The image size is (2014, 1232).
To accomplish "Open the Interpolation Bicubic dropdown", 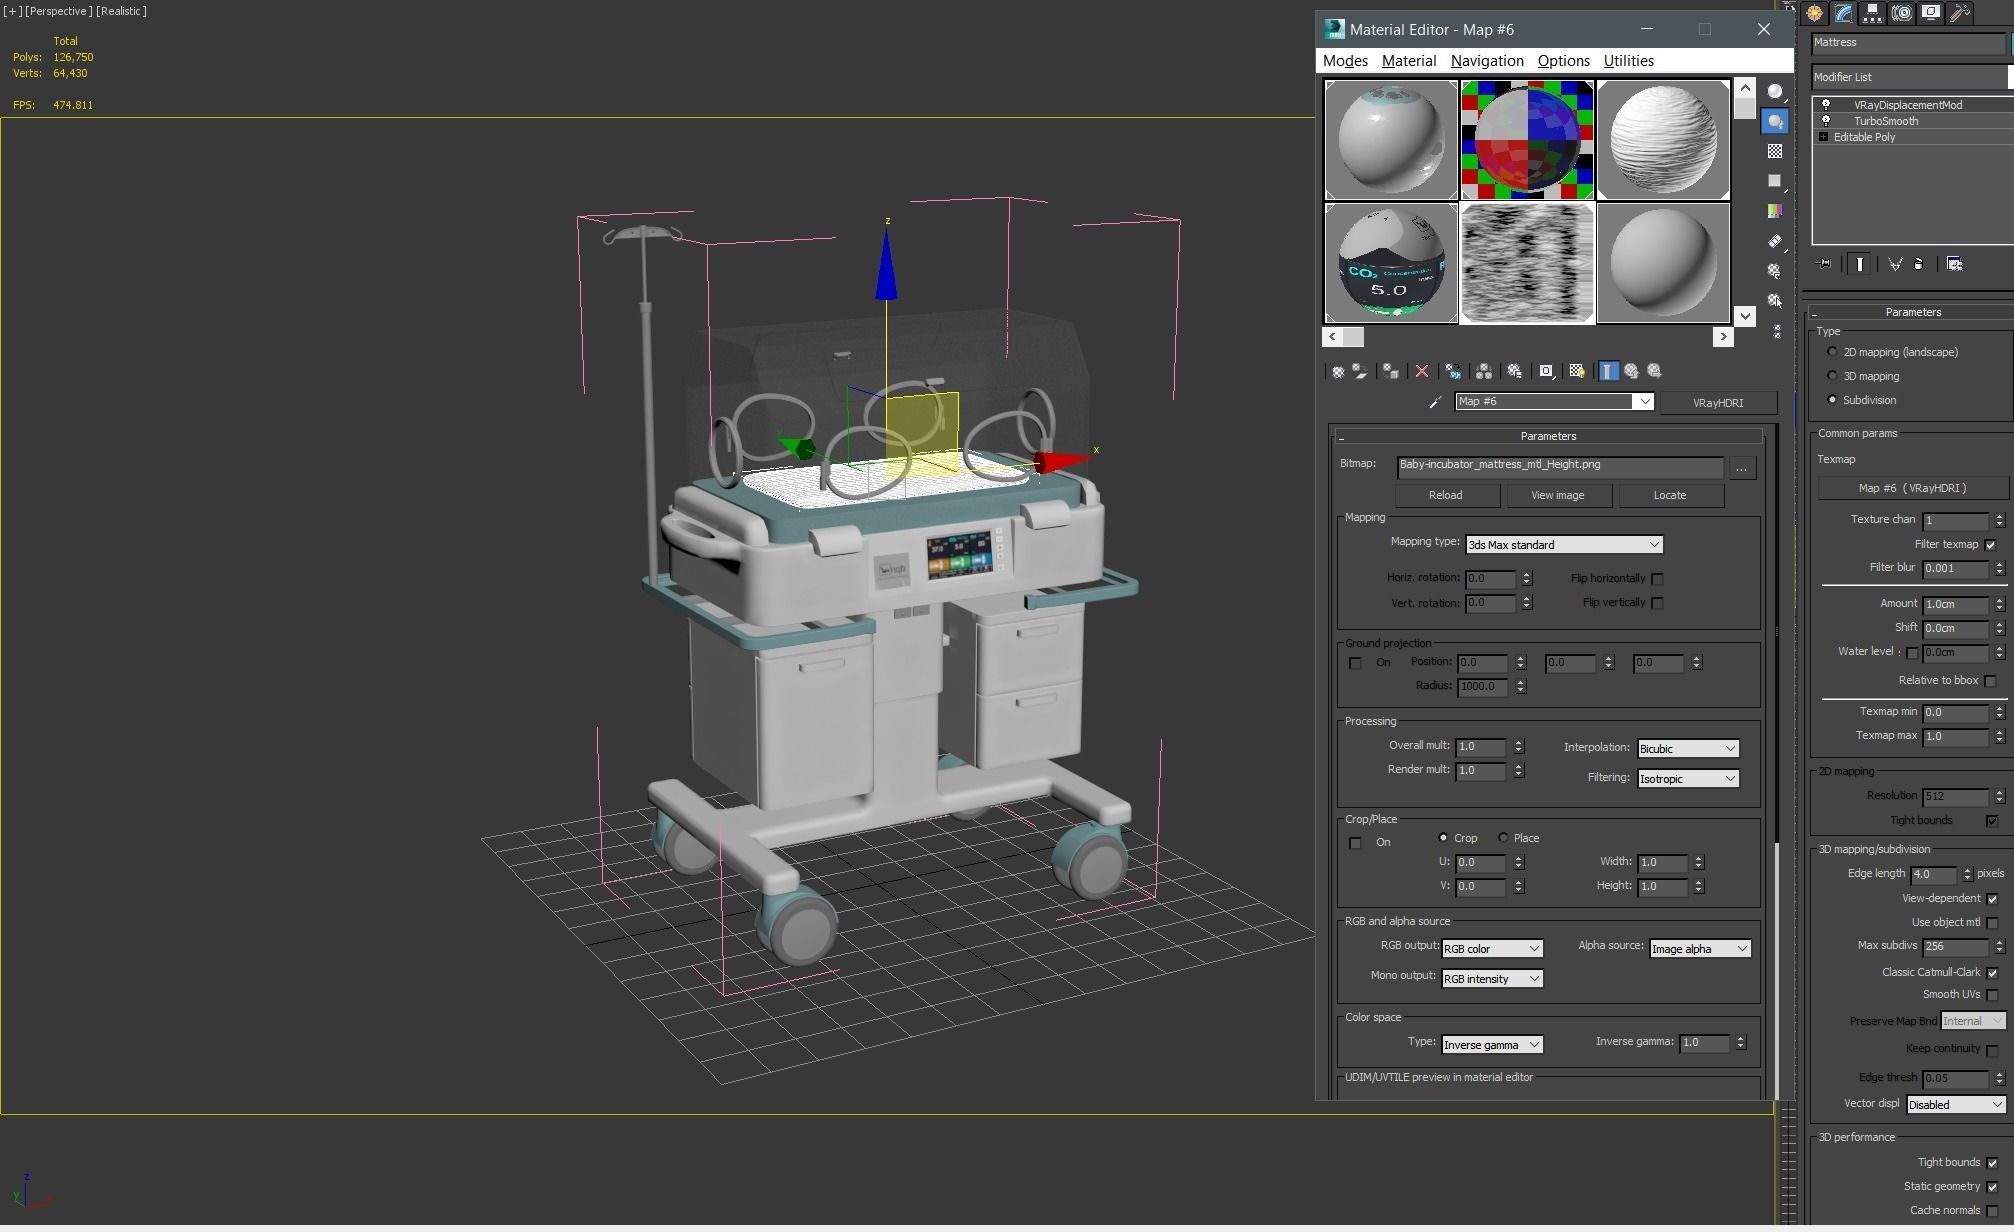I will pyautogui.click(x=1687, y=750).
